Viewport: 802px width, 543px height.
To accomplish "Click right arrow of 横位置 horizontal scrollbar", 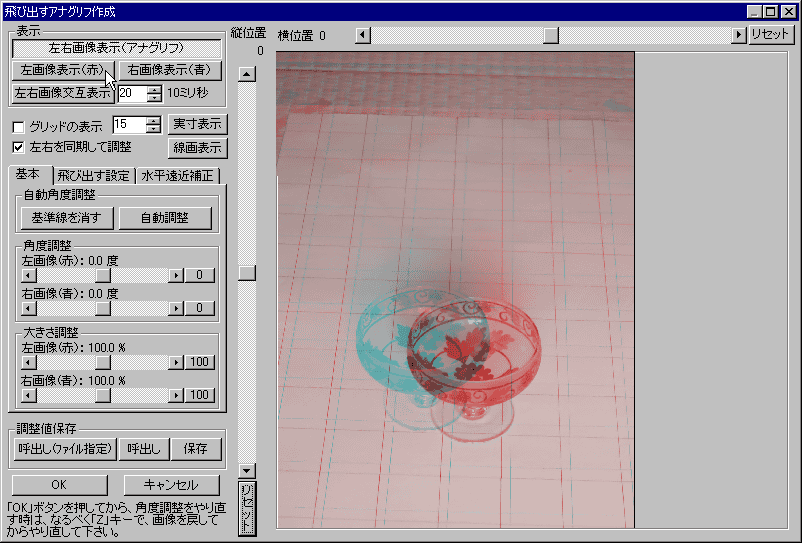I will coord(739,35).
